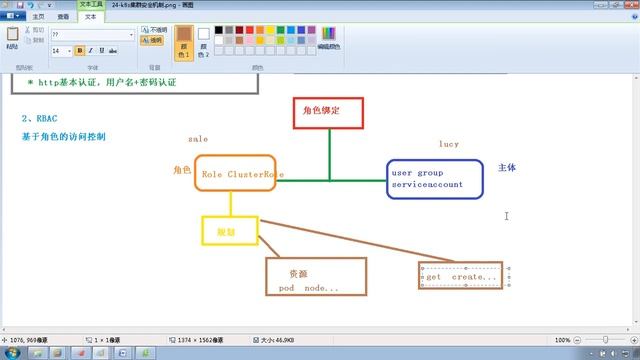Pick the gold swatch in second row

(x=260, y=40)
